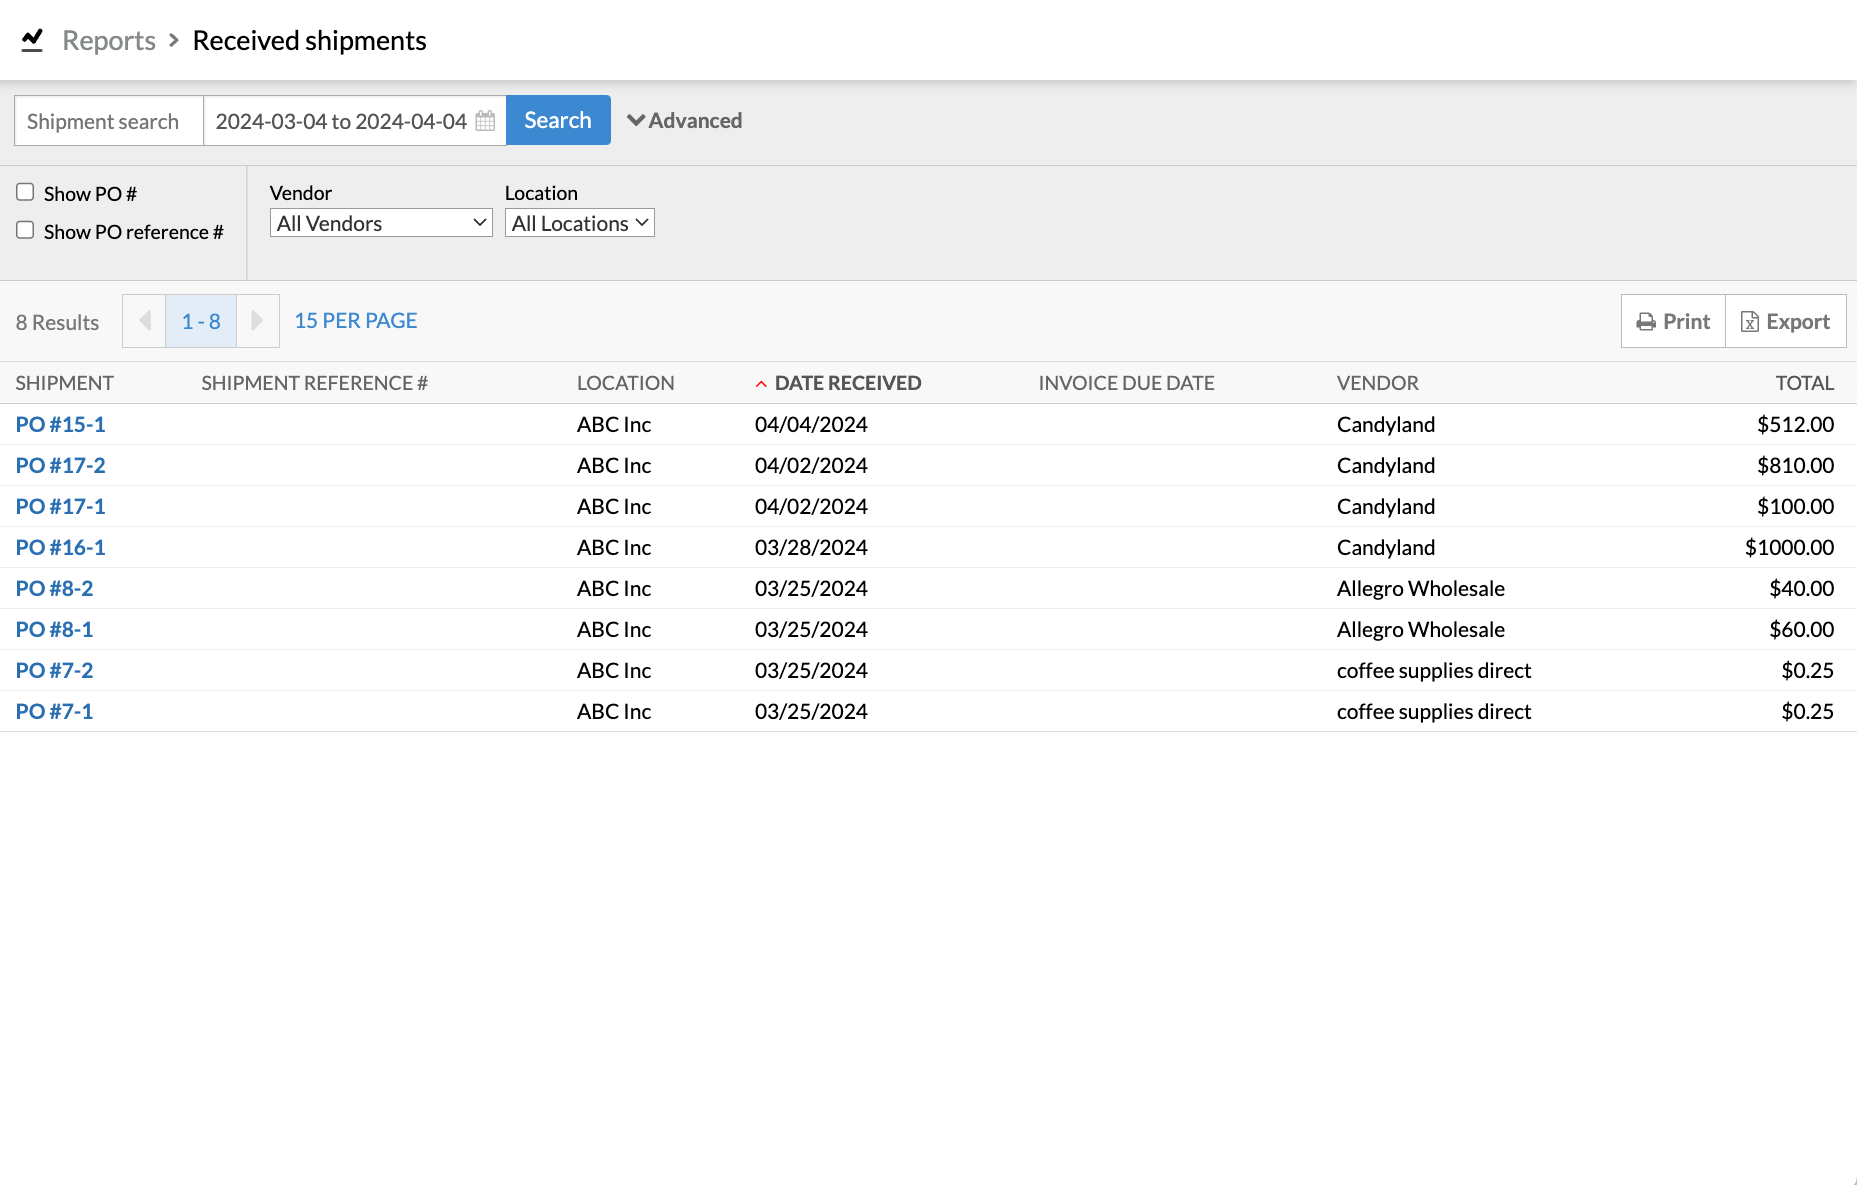Image resolution: width=1857 pixels, height=1185 pixels.
Task: Change the 15 per page setting
Action: click(x=355, y=321)
